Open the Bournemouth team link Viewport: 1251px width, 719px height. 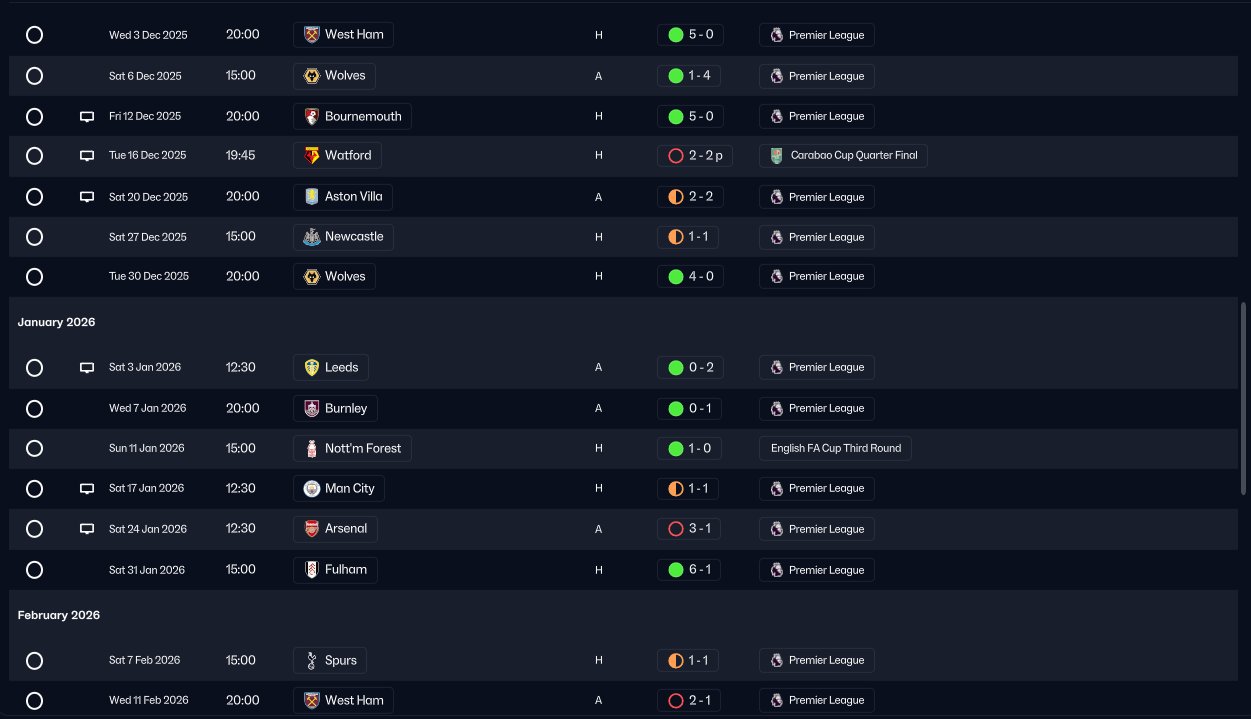coord(362,117)
